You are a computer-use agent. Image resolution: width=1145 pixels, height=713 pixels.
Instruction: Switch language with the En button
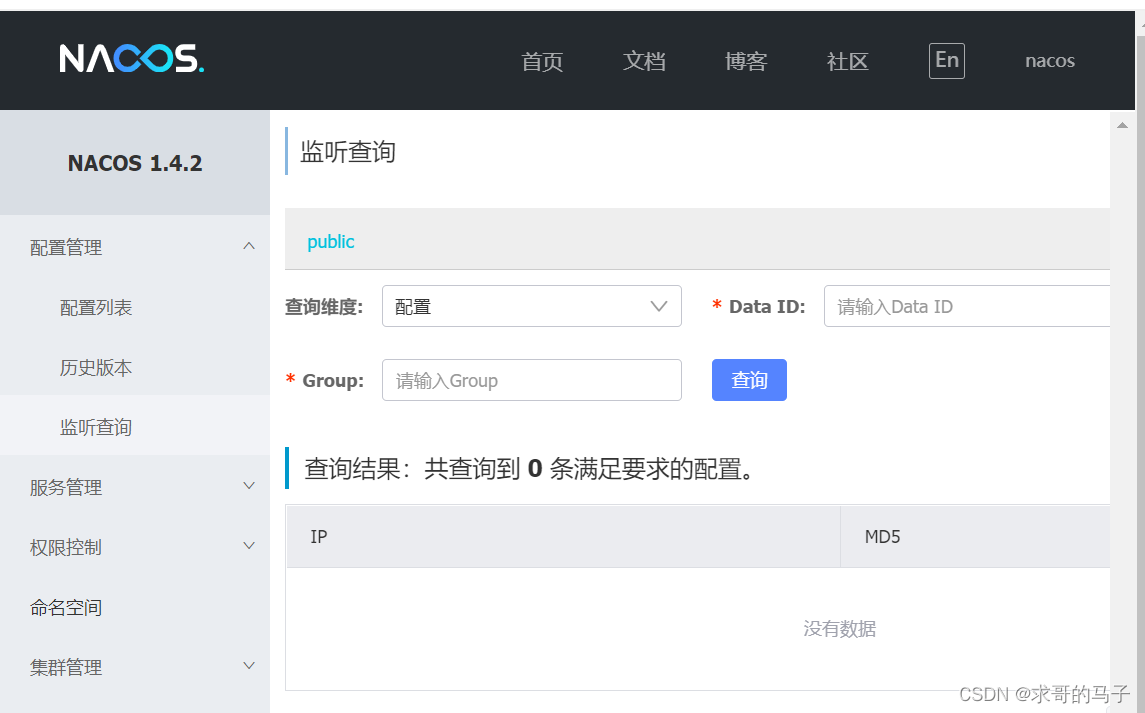(946, 61)
